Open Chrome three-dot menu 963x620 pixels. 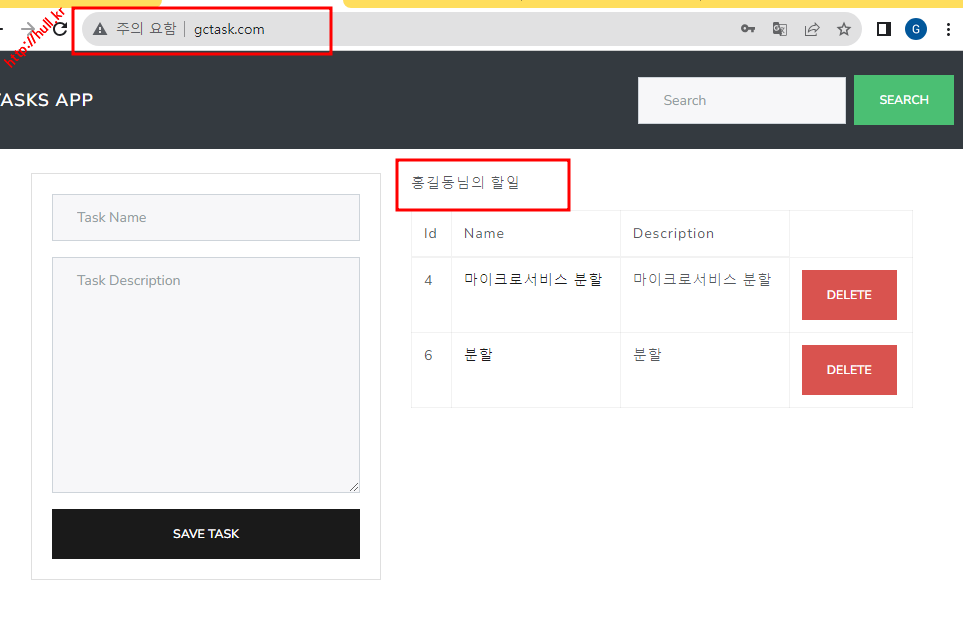[x=948, y=29]
